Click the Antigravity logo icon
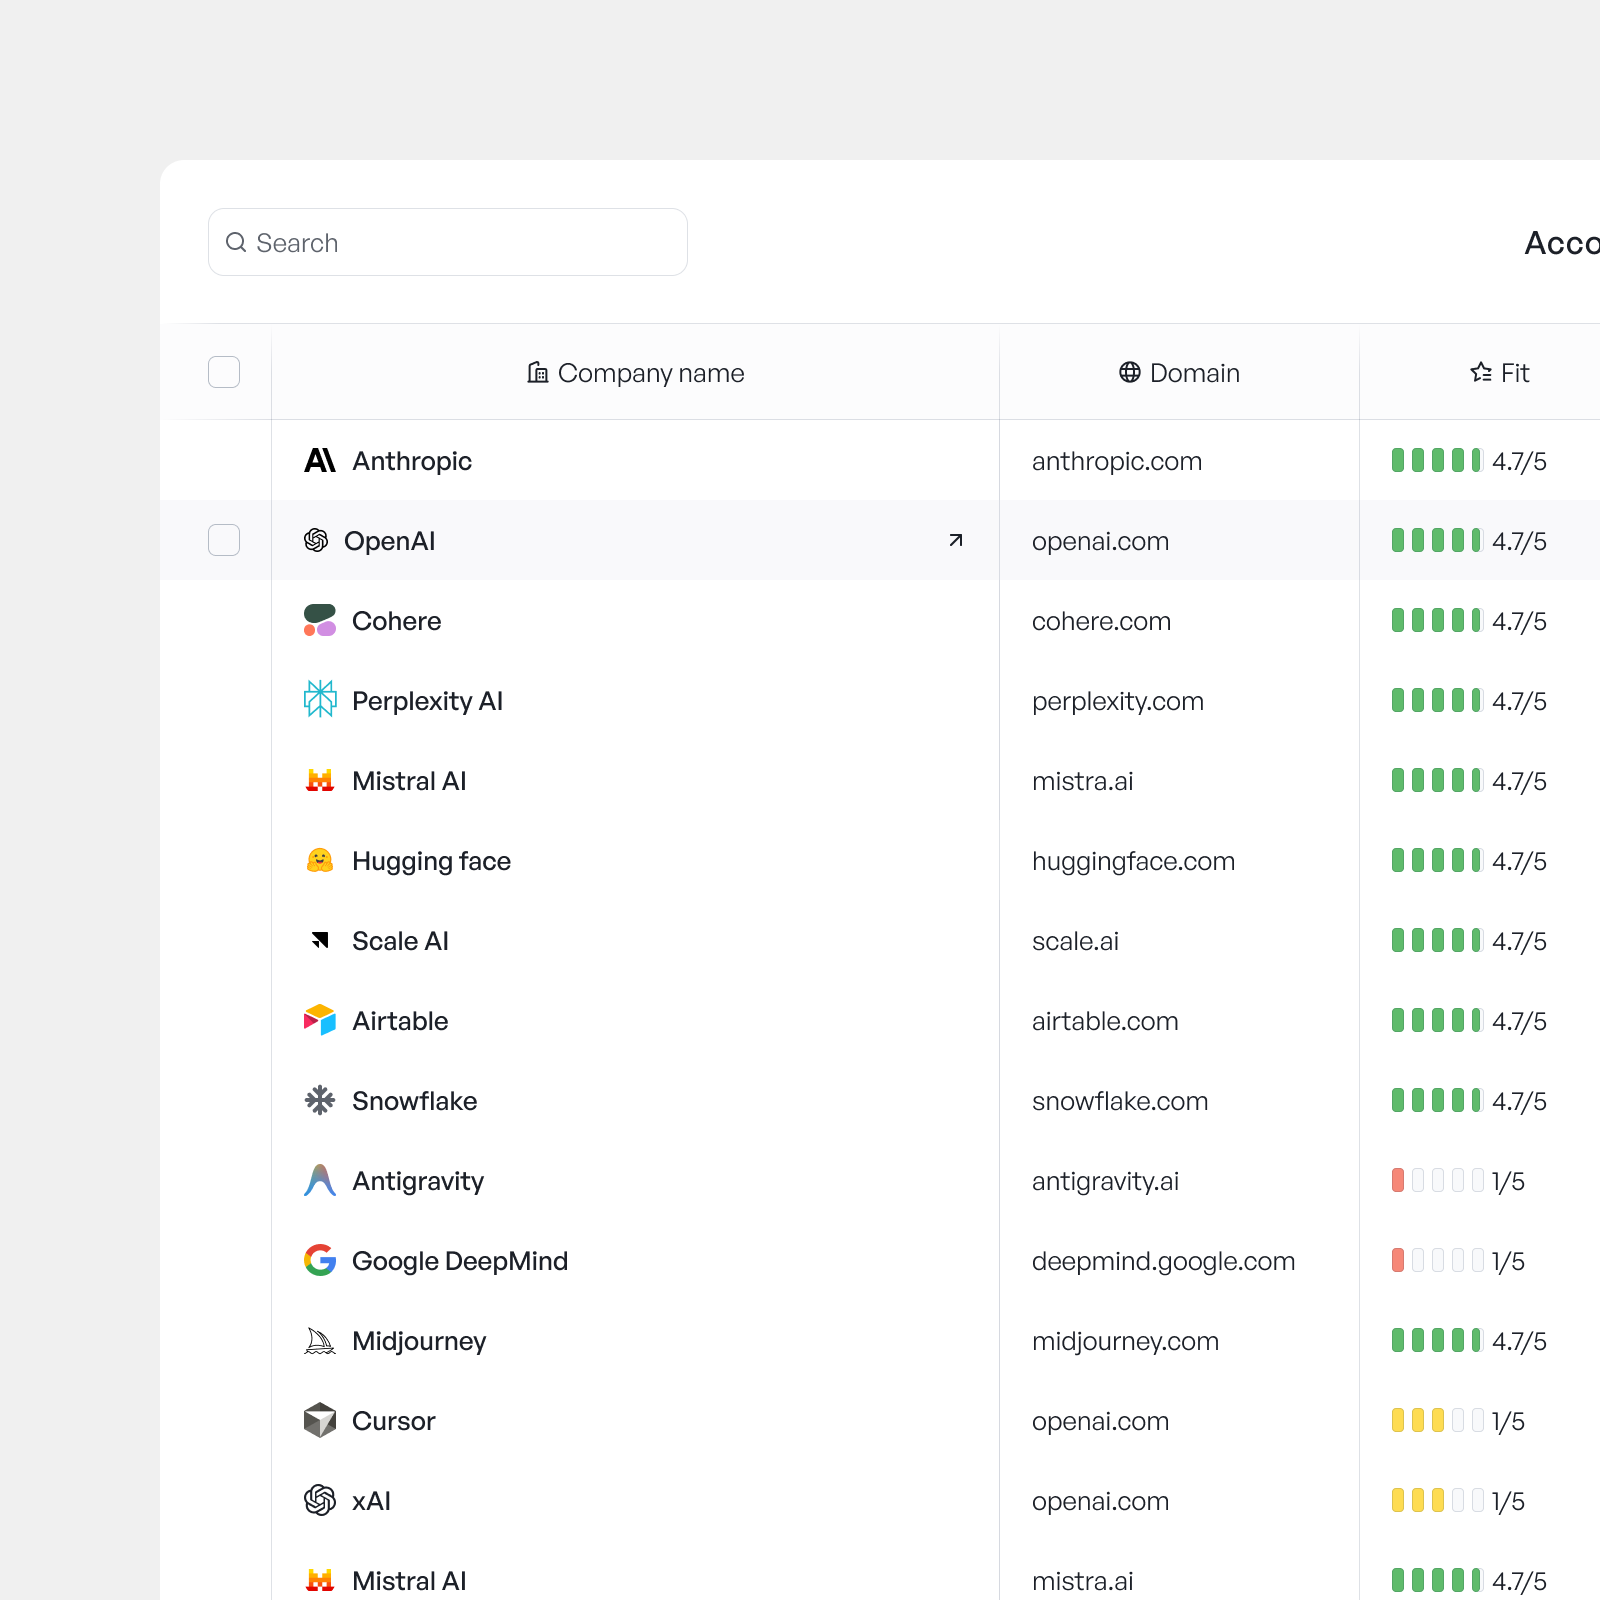The image size is (1600, 1600). [x=320, y=1180]
